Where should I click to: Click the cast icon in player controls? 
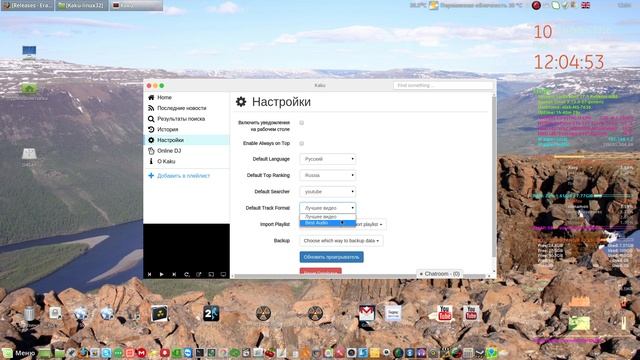tap(211, 274)
